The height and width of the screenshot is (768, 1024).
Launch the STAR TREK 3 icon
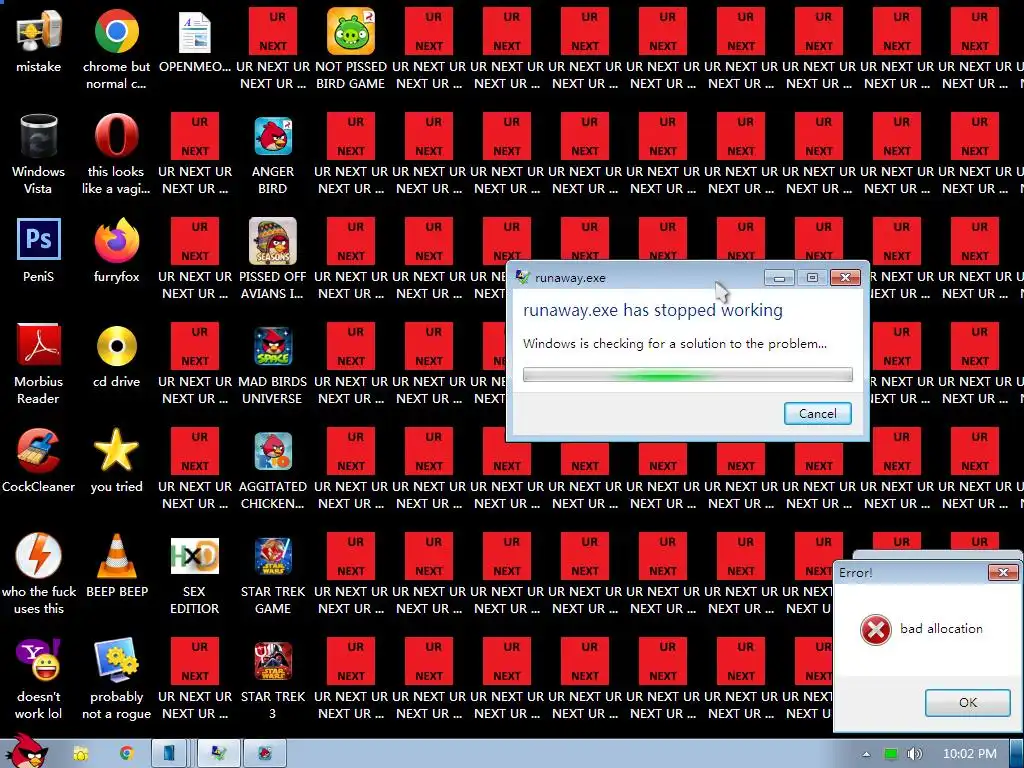[273, 660]
